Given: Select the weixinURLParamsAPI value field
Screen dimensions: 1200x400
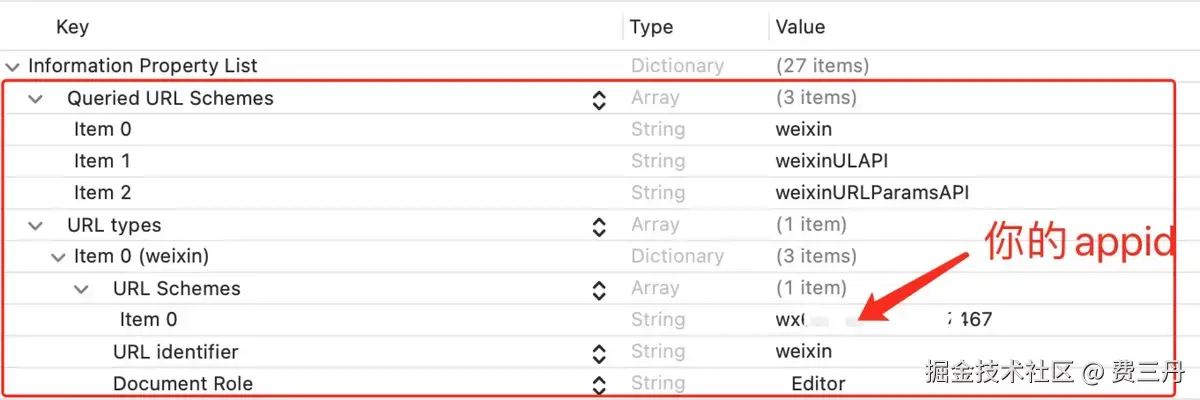Looking at the screenshot, I should (872, 193).
